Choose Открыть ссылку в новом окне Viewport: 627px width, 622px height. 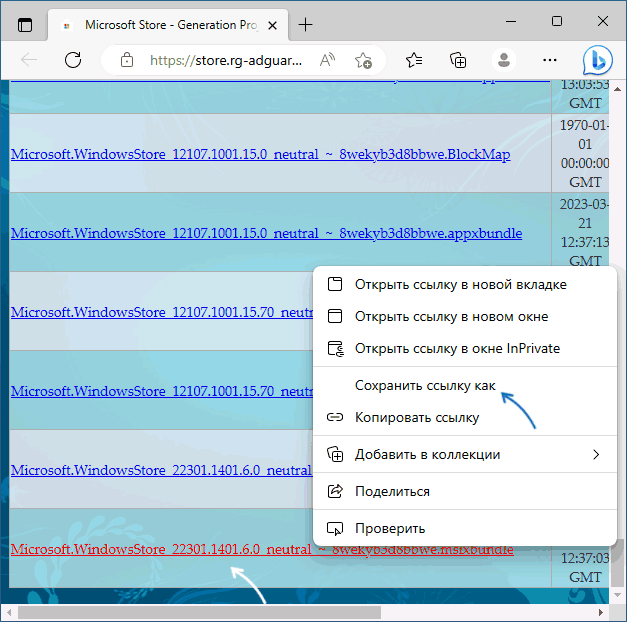click(465, 316)
